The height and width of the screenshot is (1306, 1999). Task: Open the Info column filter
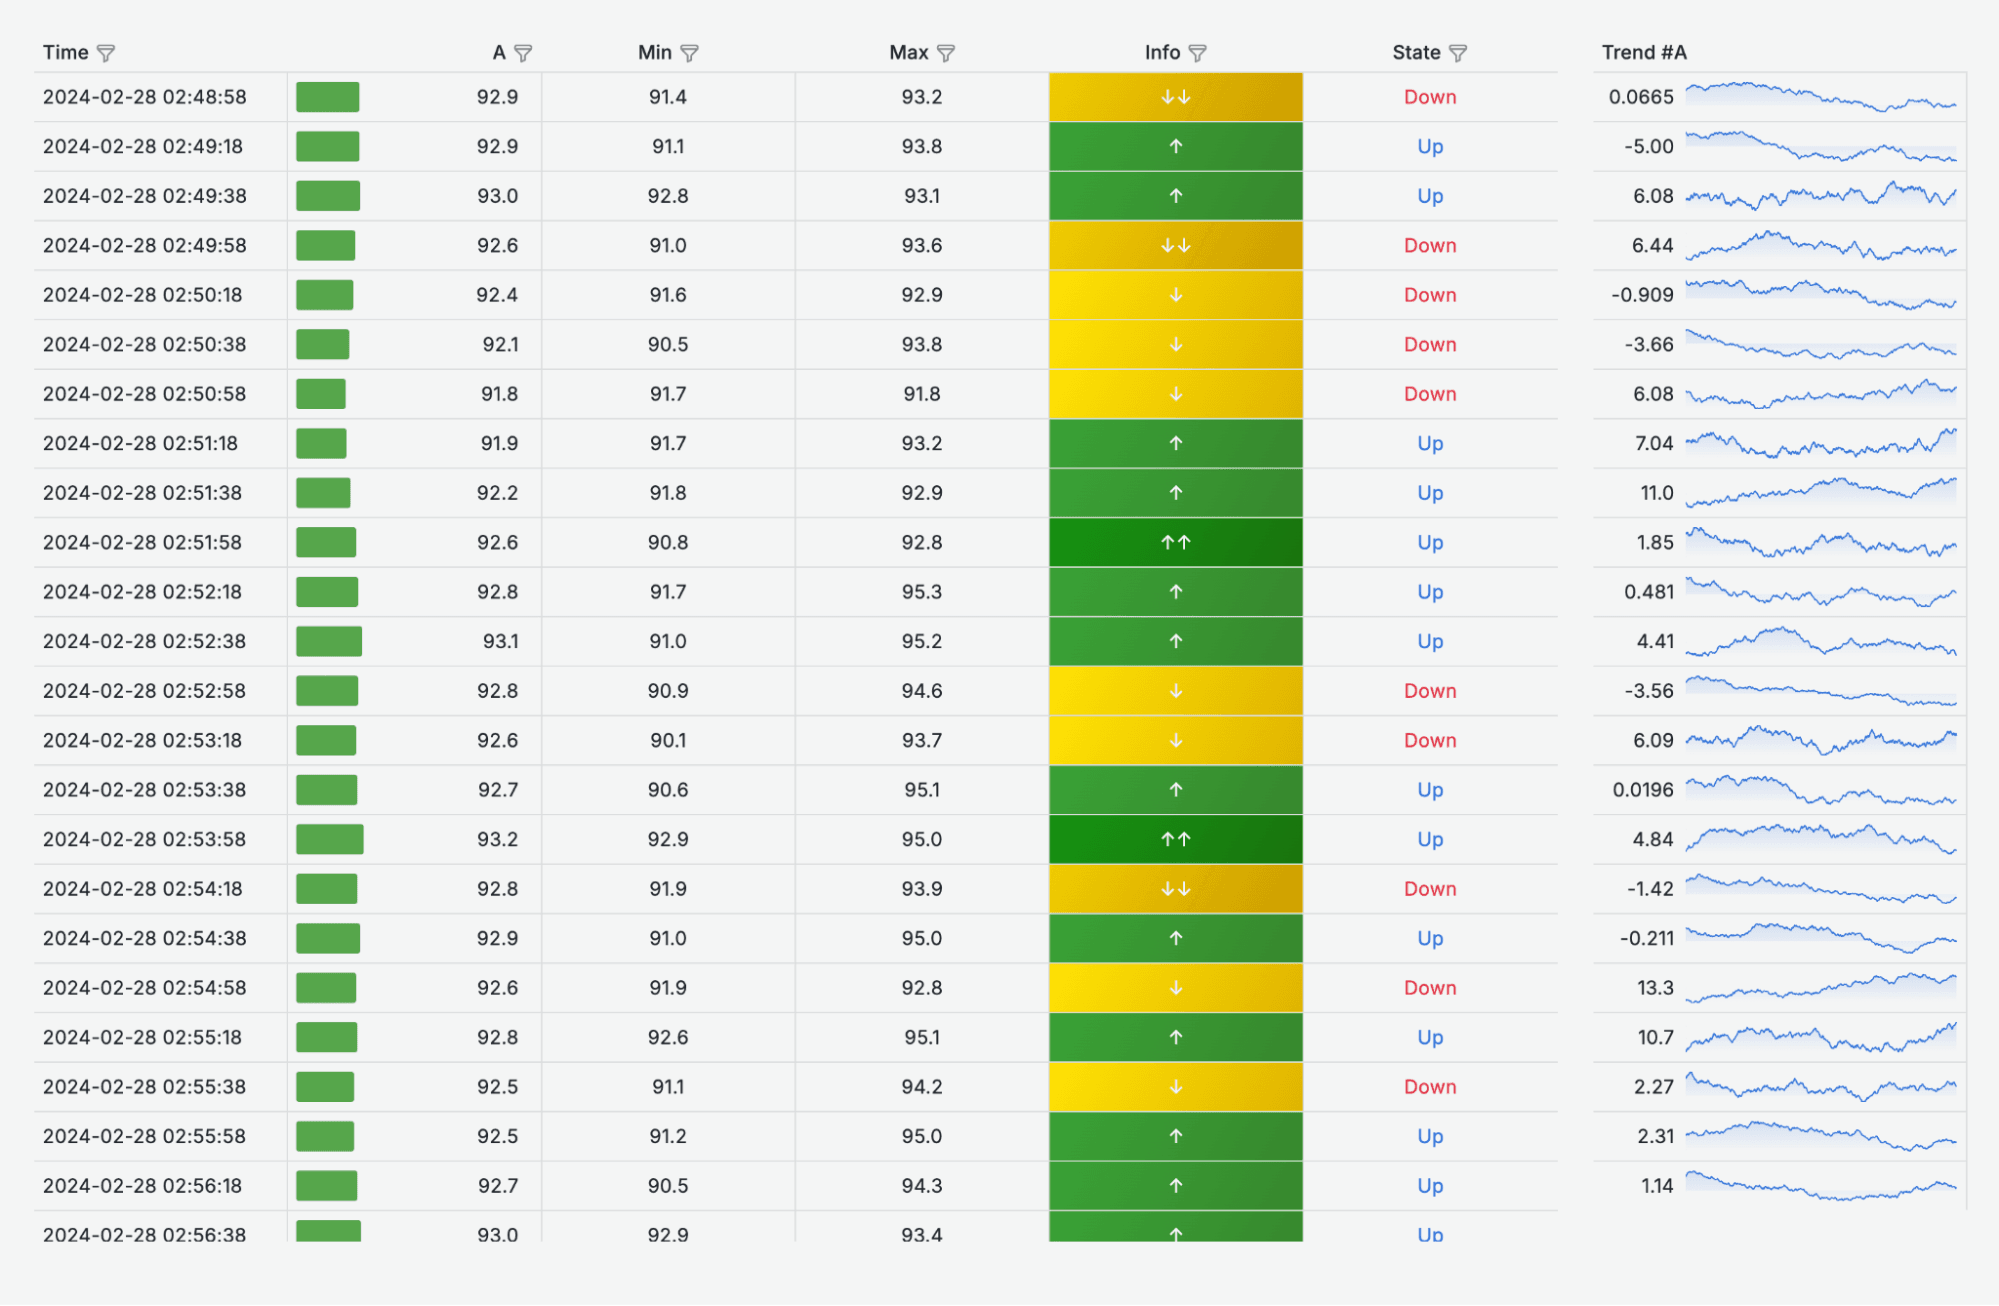1199,52
